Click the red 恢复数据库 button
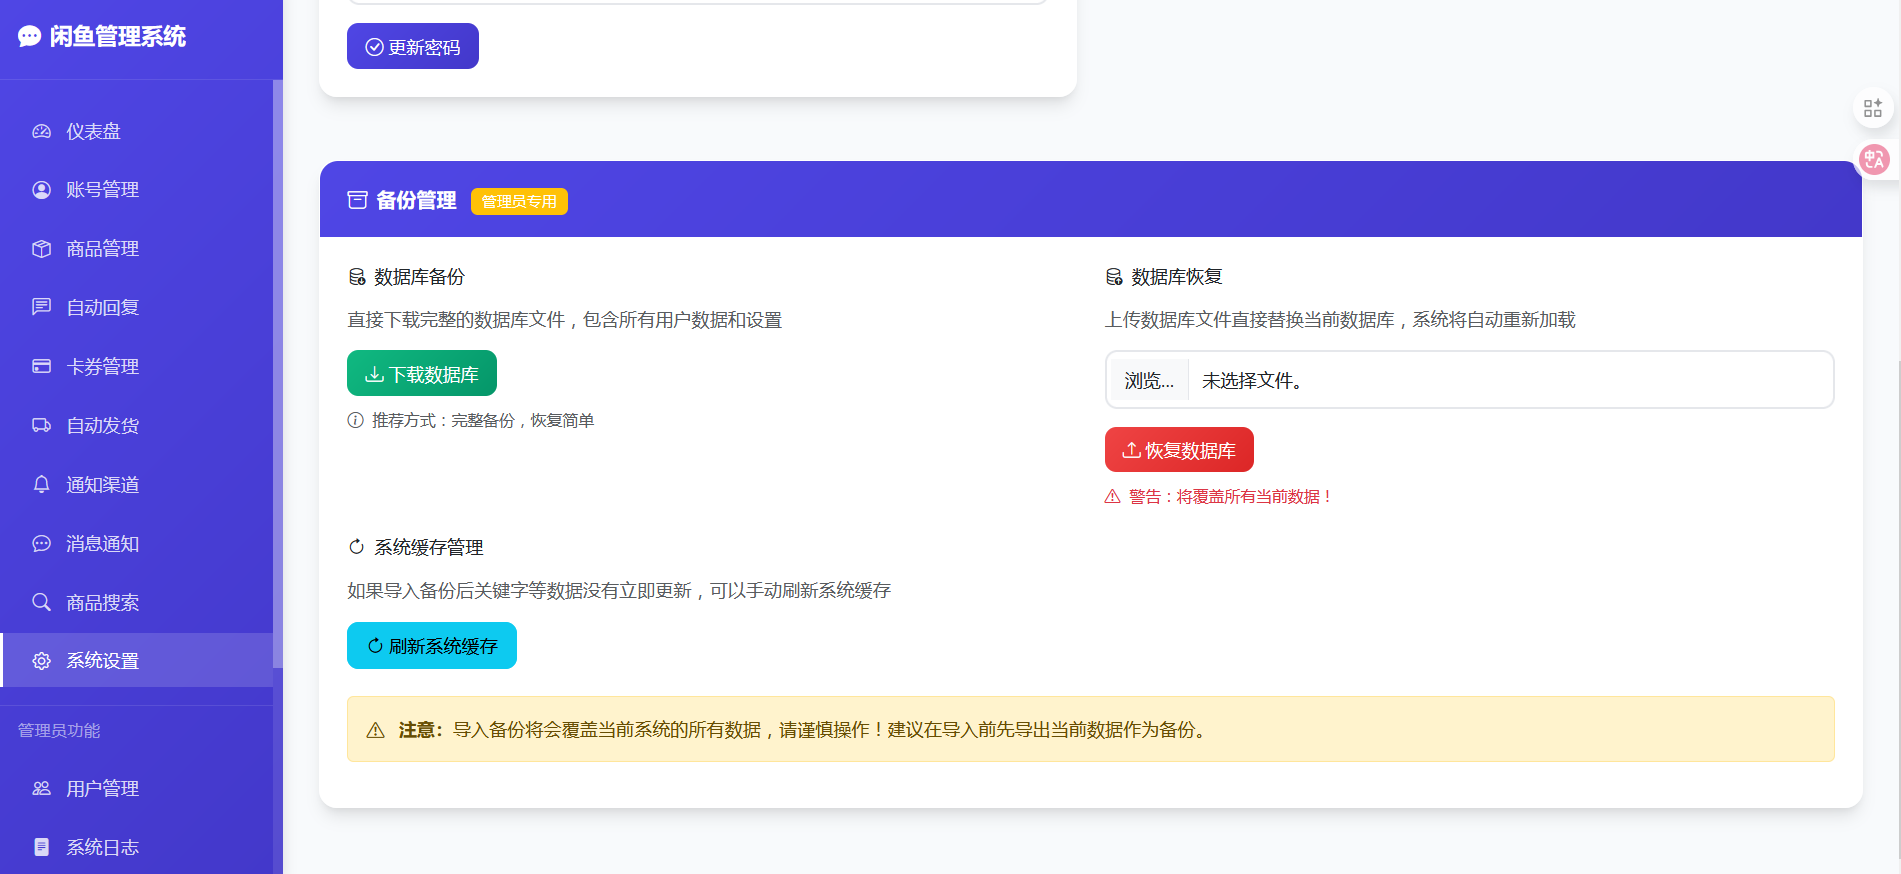The width and height of the screenshot is (1901, 874). (1179, 450)
